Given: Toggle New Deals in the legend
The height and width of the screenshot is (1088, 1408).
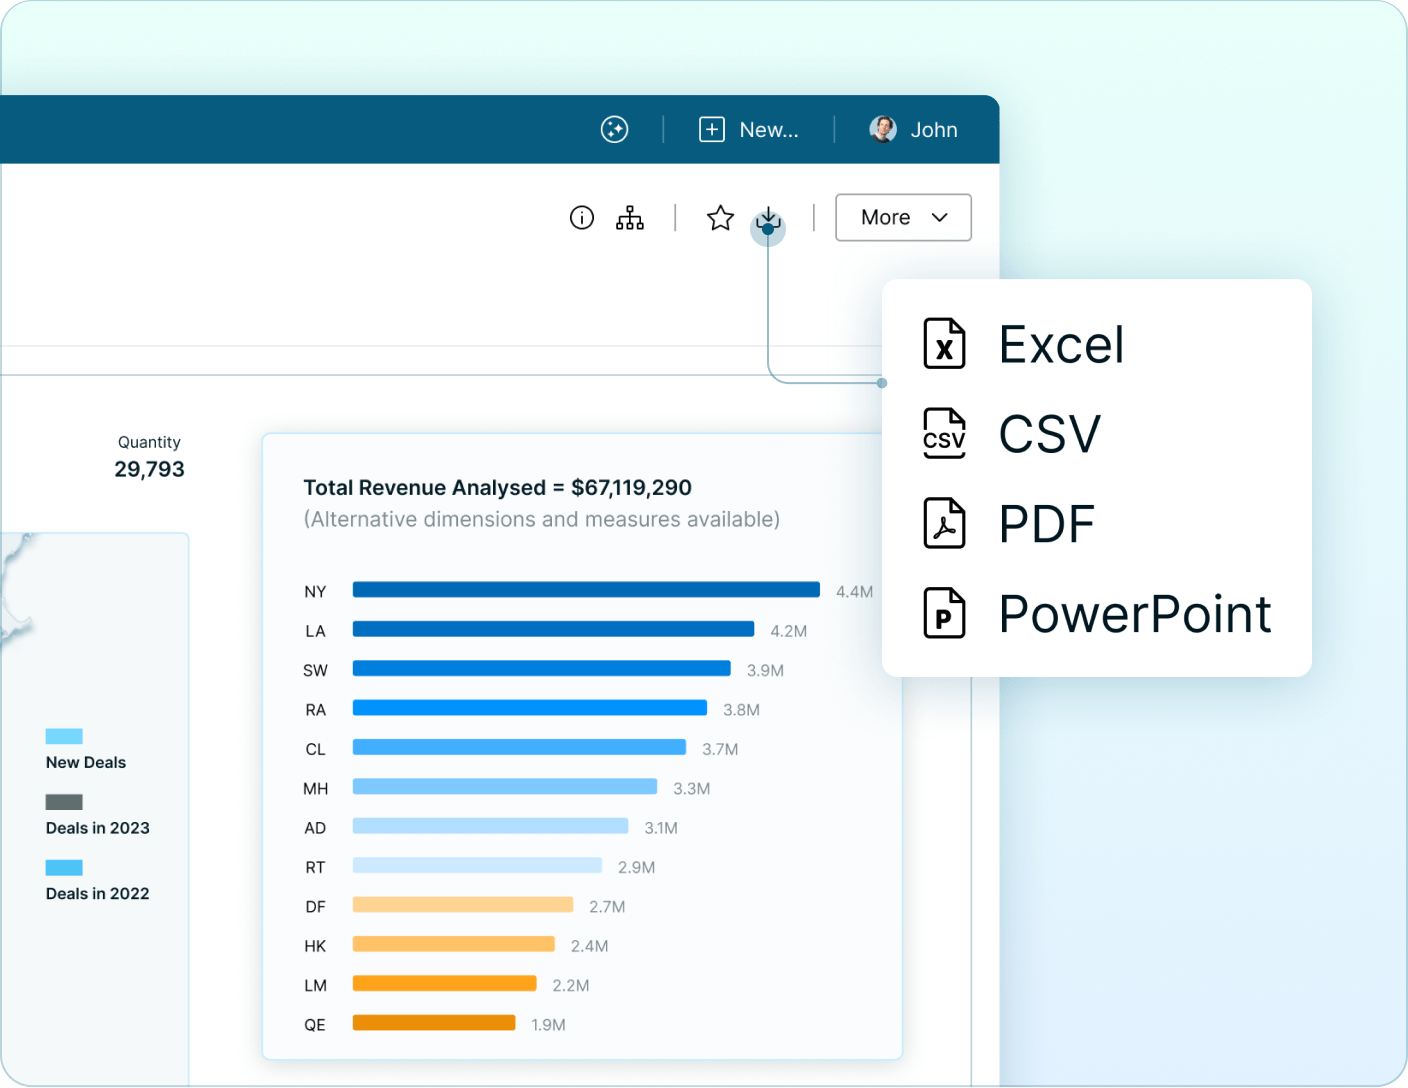Looking at the screenshot, I should pos(85,762).
